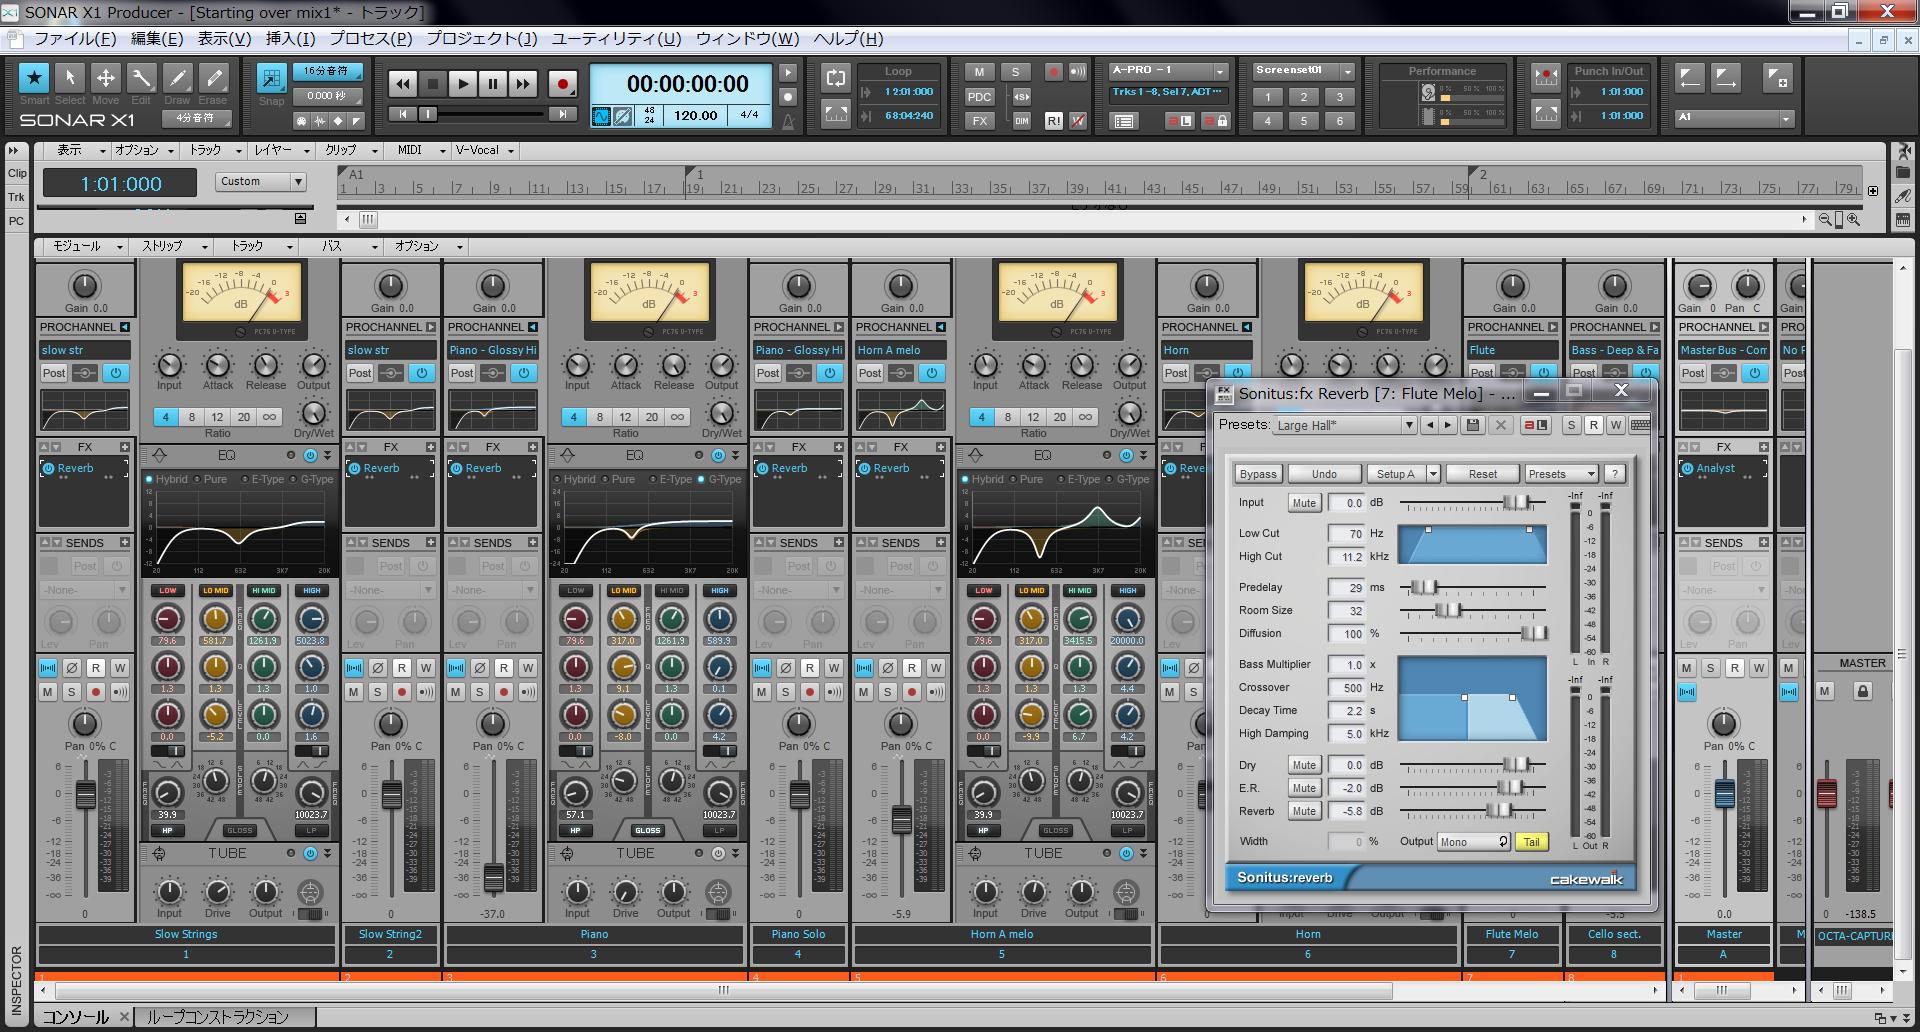Click Reverb window Read automation R button
The height and width of the screenshot is (1032, 1920).
tap(1594, 425)
